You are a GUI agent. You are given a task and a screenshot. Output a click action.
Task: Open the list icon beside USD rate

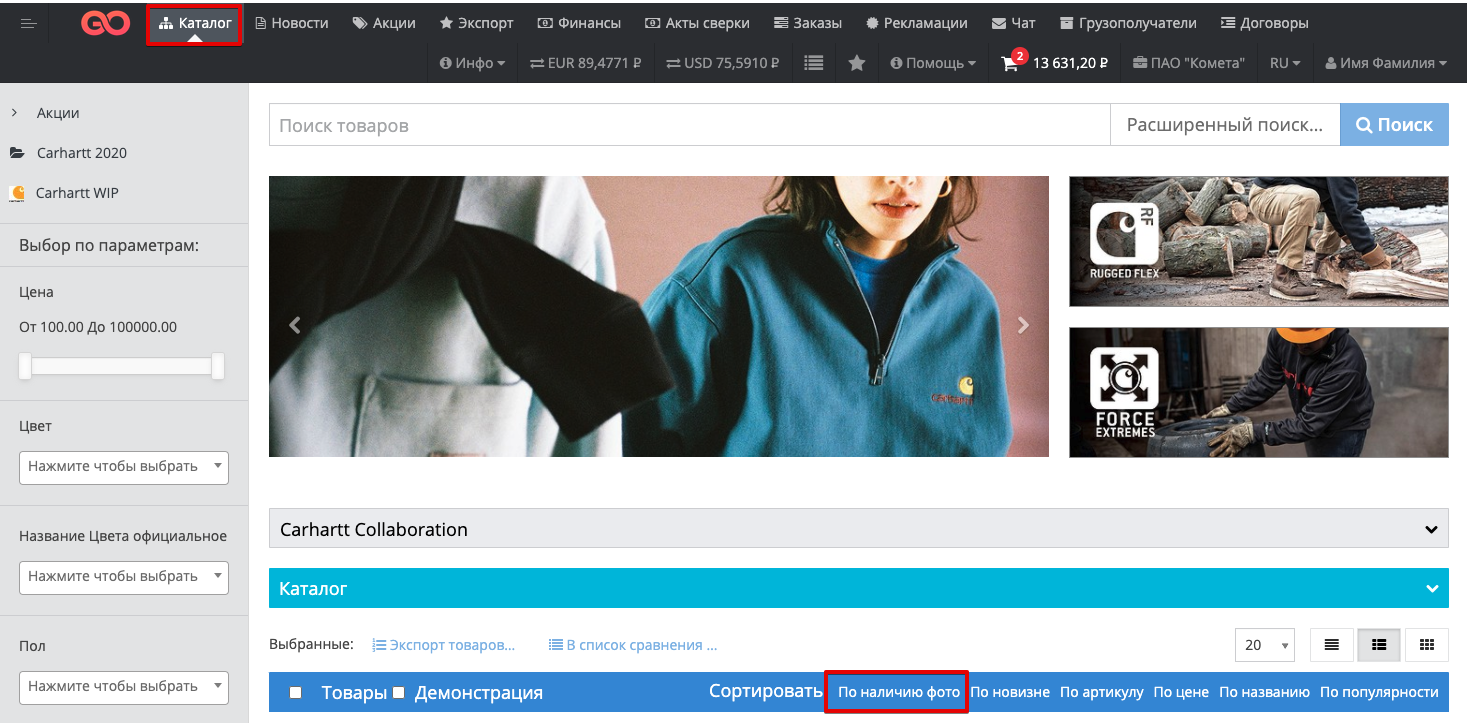814,63
